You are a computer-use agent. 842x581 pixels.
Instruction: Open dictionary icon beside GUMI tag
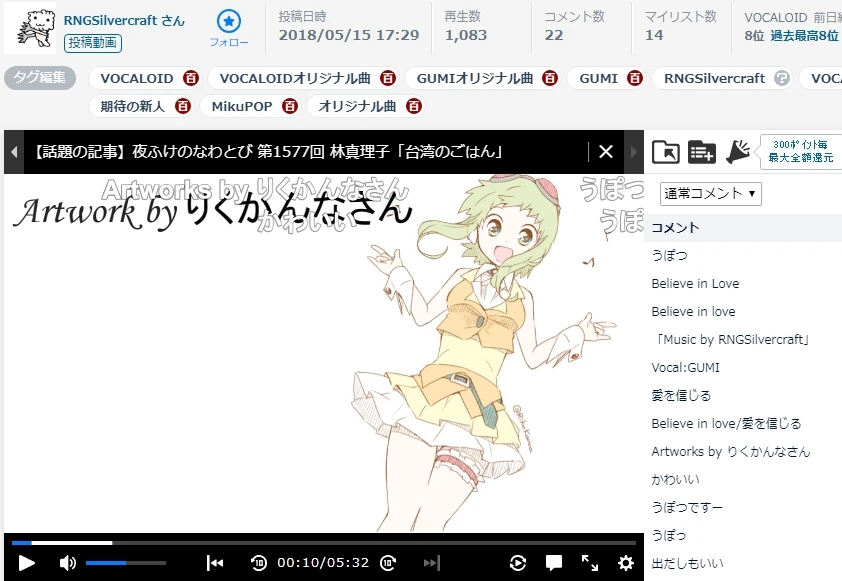635,78
